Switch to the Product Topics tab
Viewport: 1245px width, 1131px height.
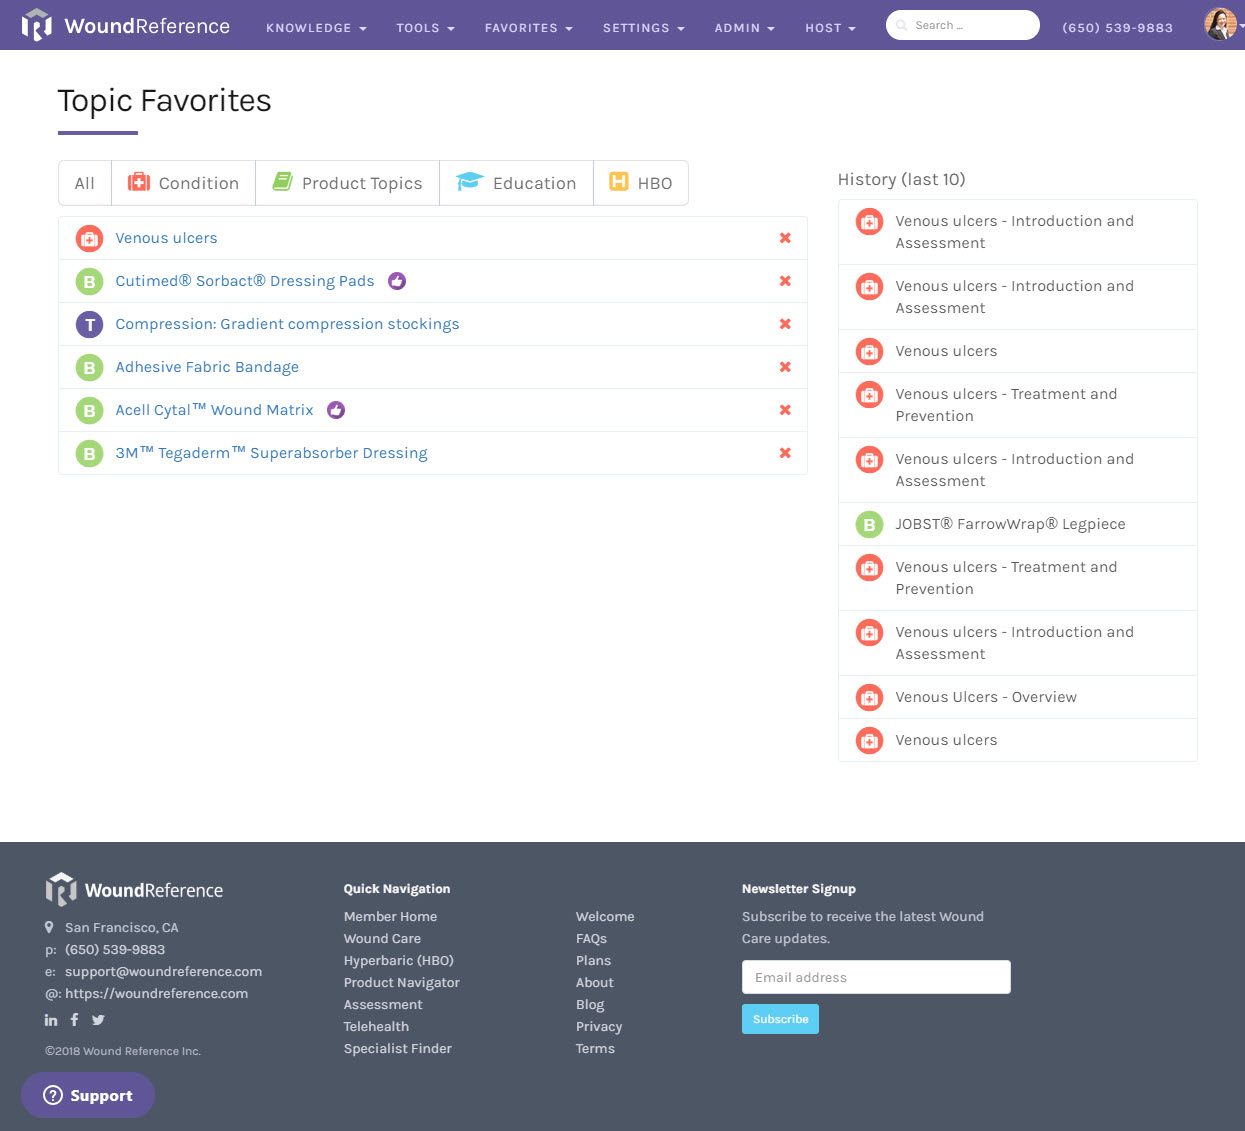(x=347, y=183)
